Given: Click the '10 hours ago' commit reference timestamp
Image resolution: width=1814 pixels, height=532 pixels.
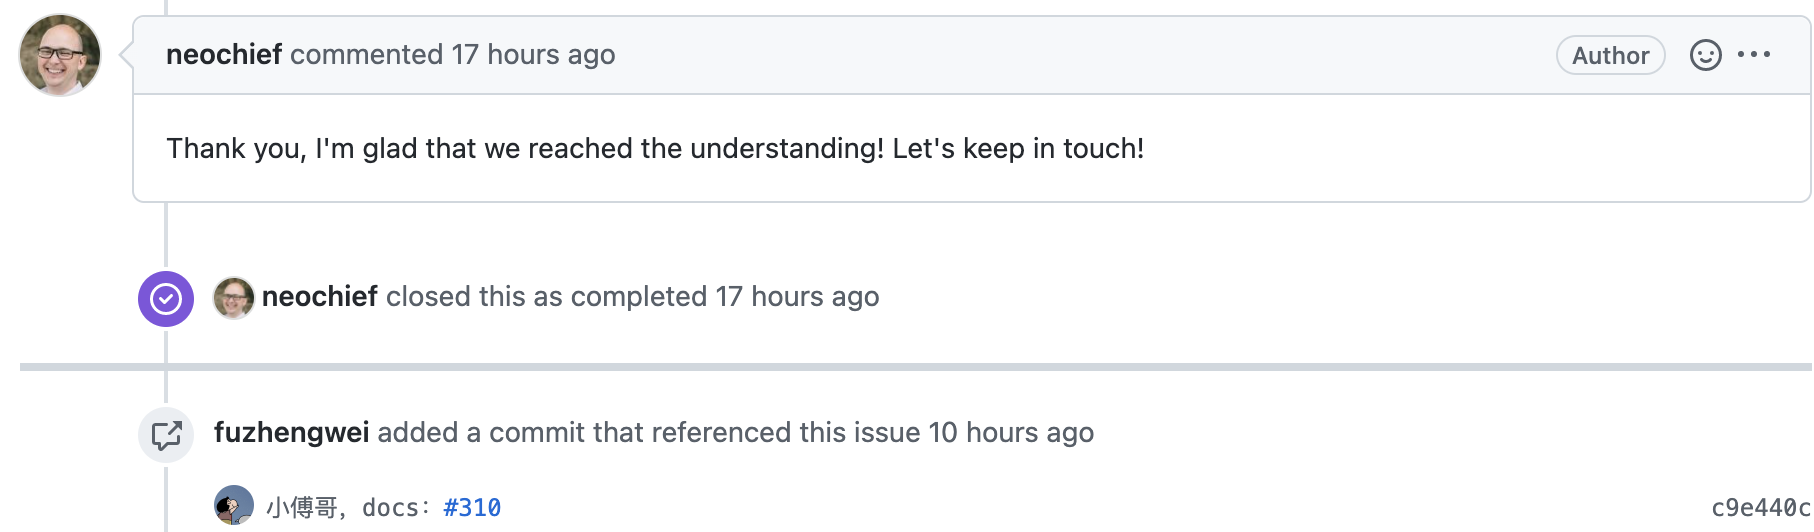Looking at the screenshot, I should point(1011,432).
